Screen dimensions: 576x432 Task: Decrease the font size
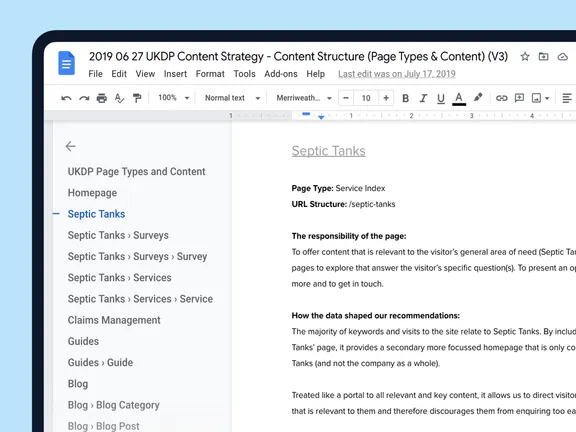[x=346, y=98]
